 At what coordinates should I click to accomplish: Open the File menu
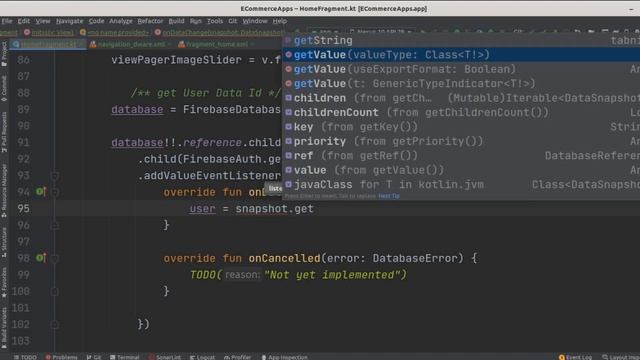[7, 21]
